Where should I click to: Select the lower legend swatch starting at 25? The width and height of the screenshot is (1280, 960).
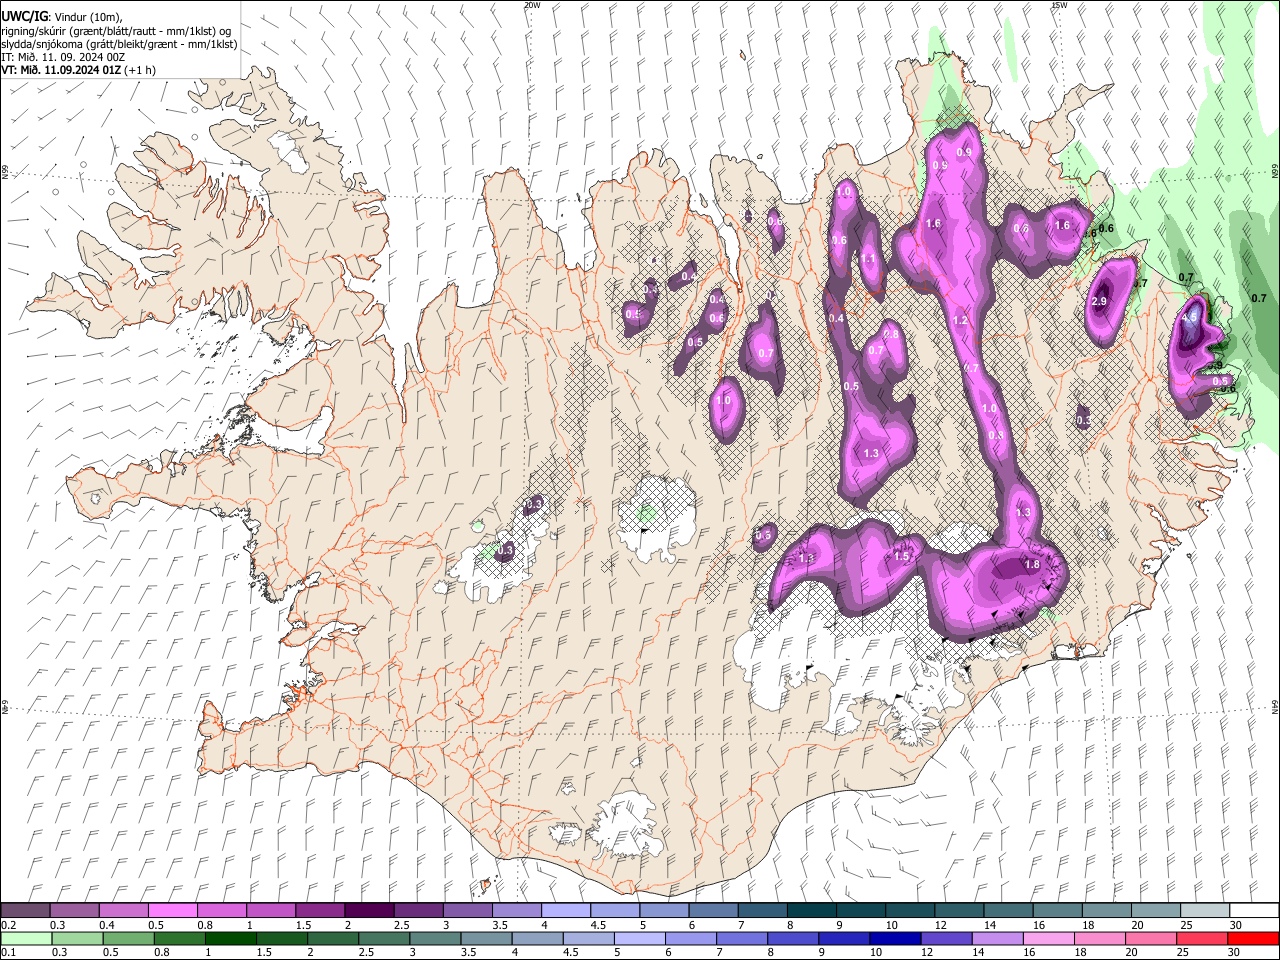coord(1202,938)
